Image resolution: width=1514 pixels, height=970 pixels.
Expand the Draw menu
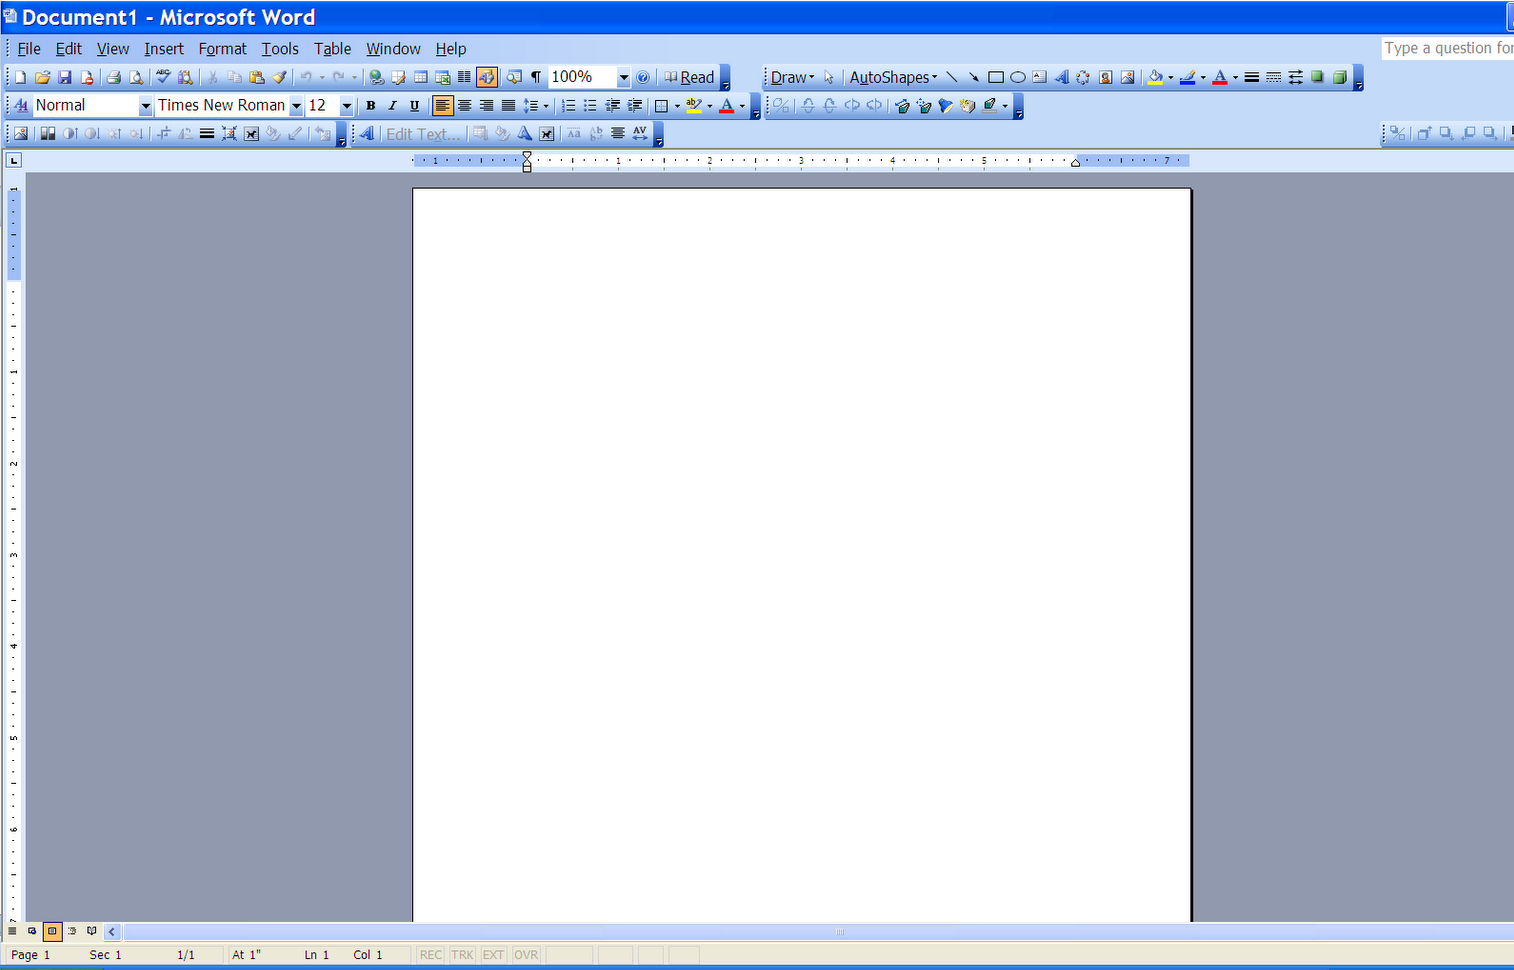[792, 77]
